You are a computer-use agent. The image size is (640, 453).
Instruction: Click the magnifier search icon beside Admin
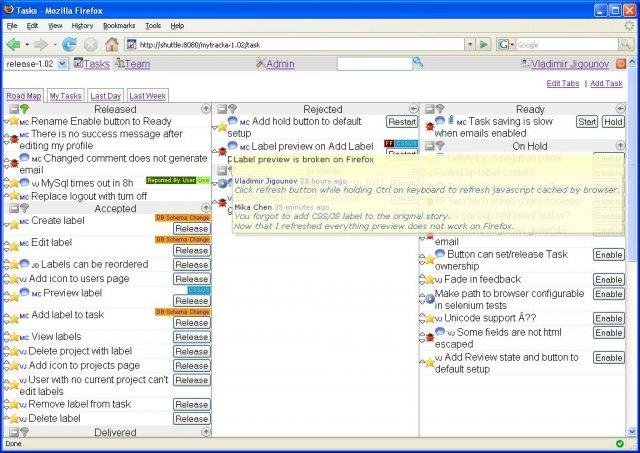(x=418, y=63)
